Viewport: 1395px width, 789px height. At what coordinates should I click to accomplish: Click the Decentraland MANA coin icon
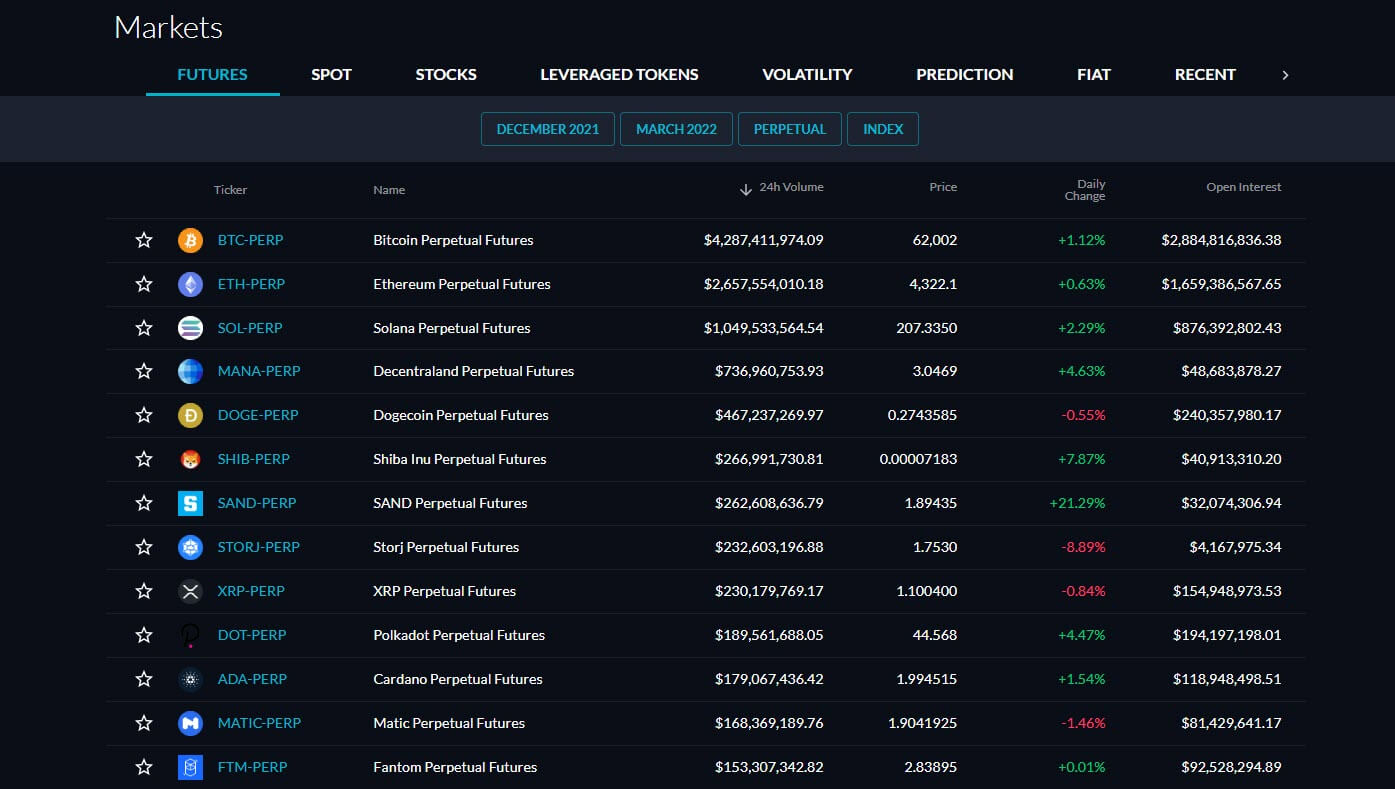(x=190, y=371)
